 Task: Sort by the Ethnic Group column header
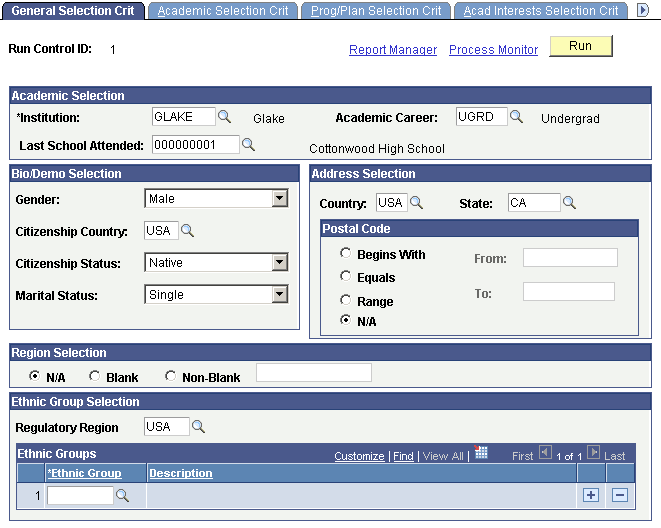pos(84,473)
